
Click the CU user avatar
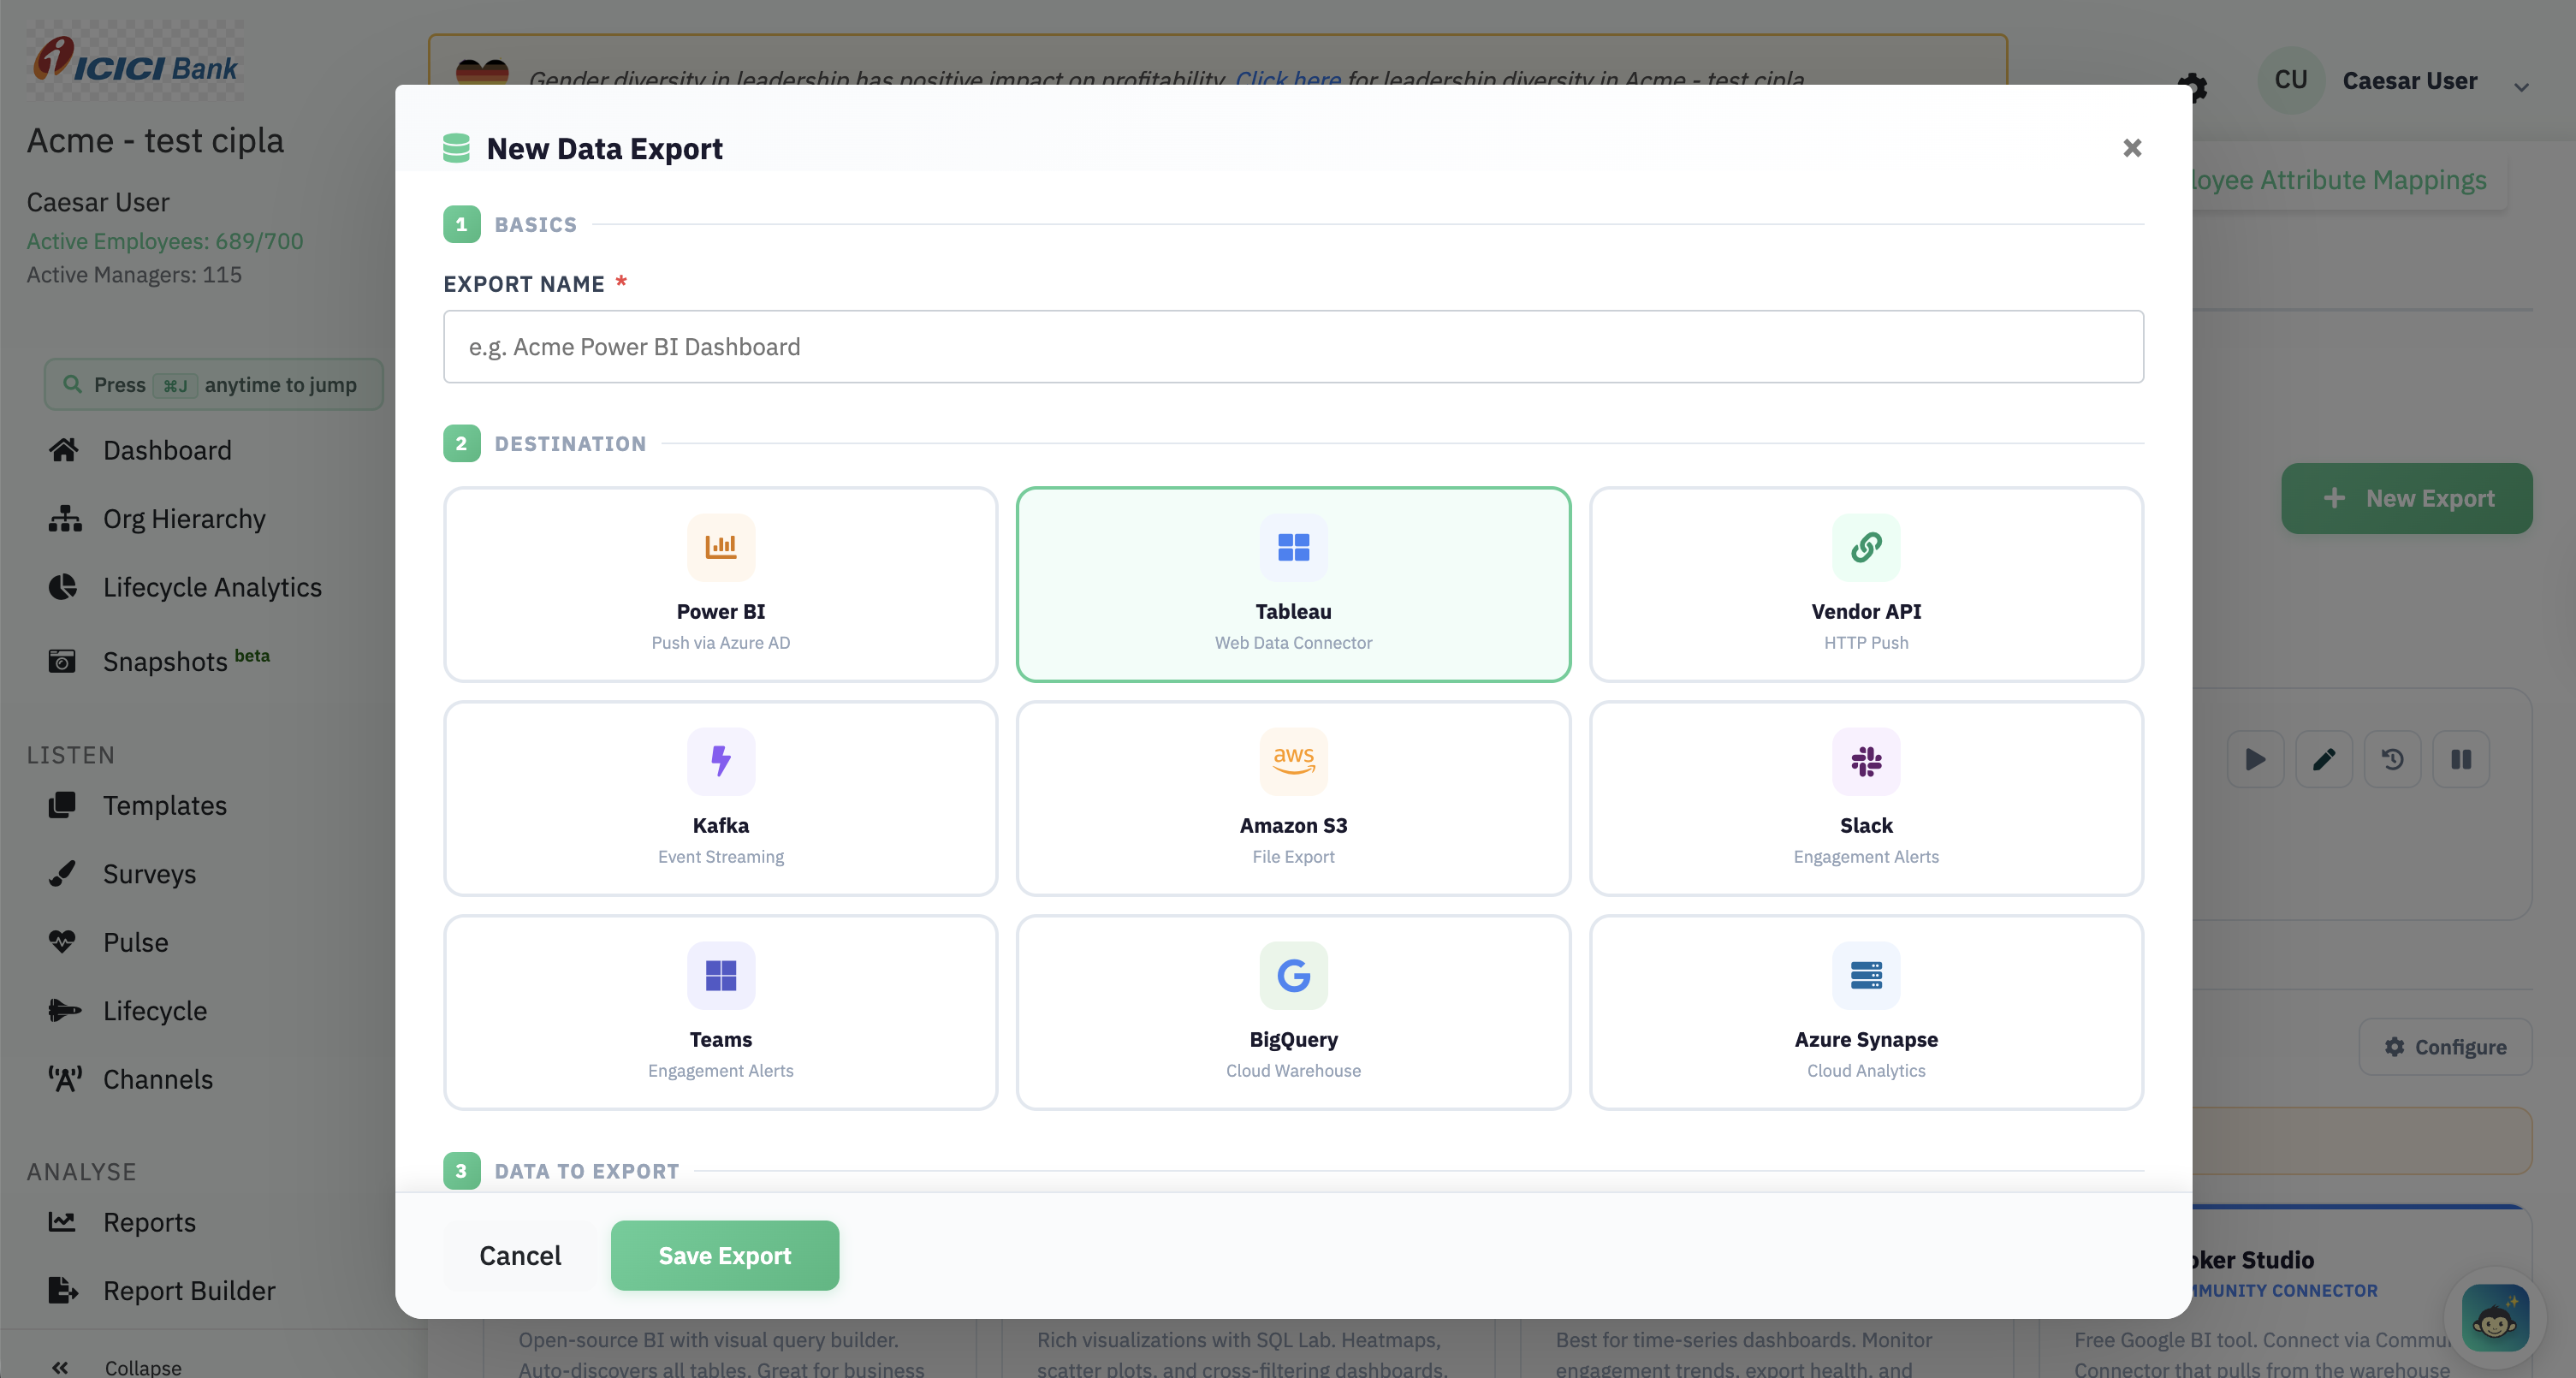coord(2290,80)
